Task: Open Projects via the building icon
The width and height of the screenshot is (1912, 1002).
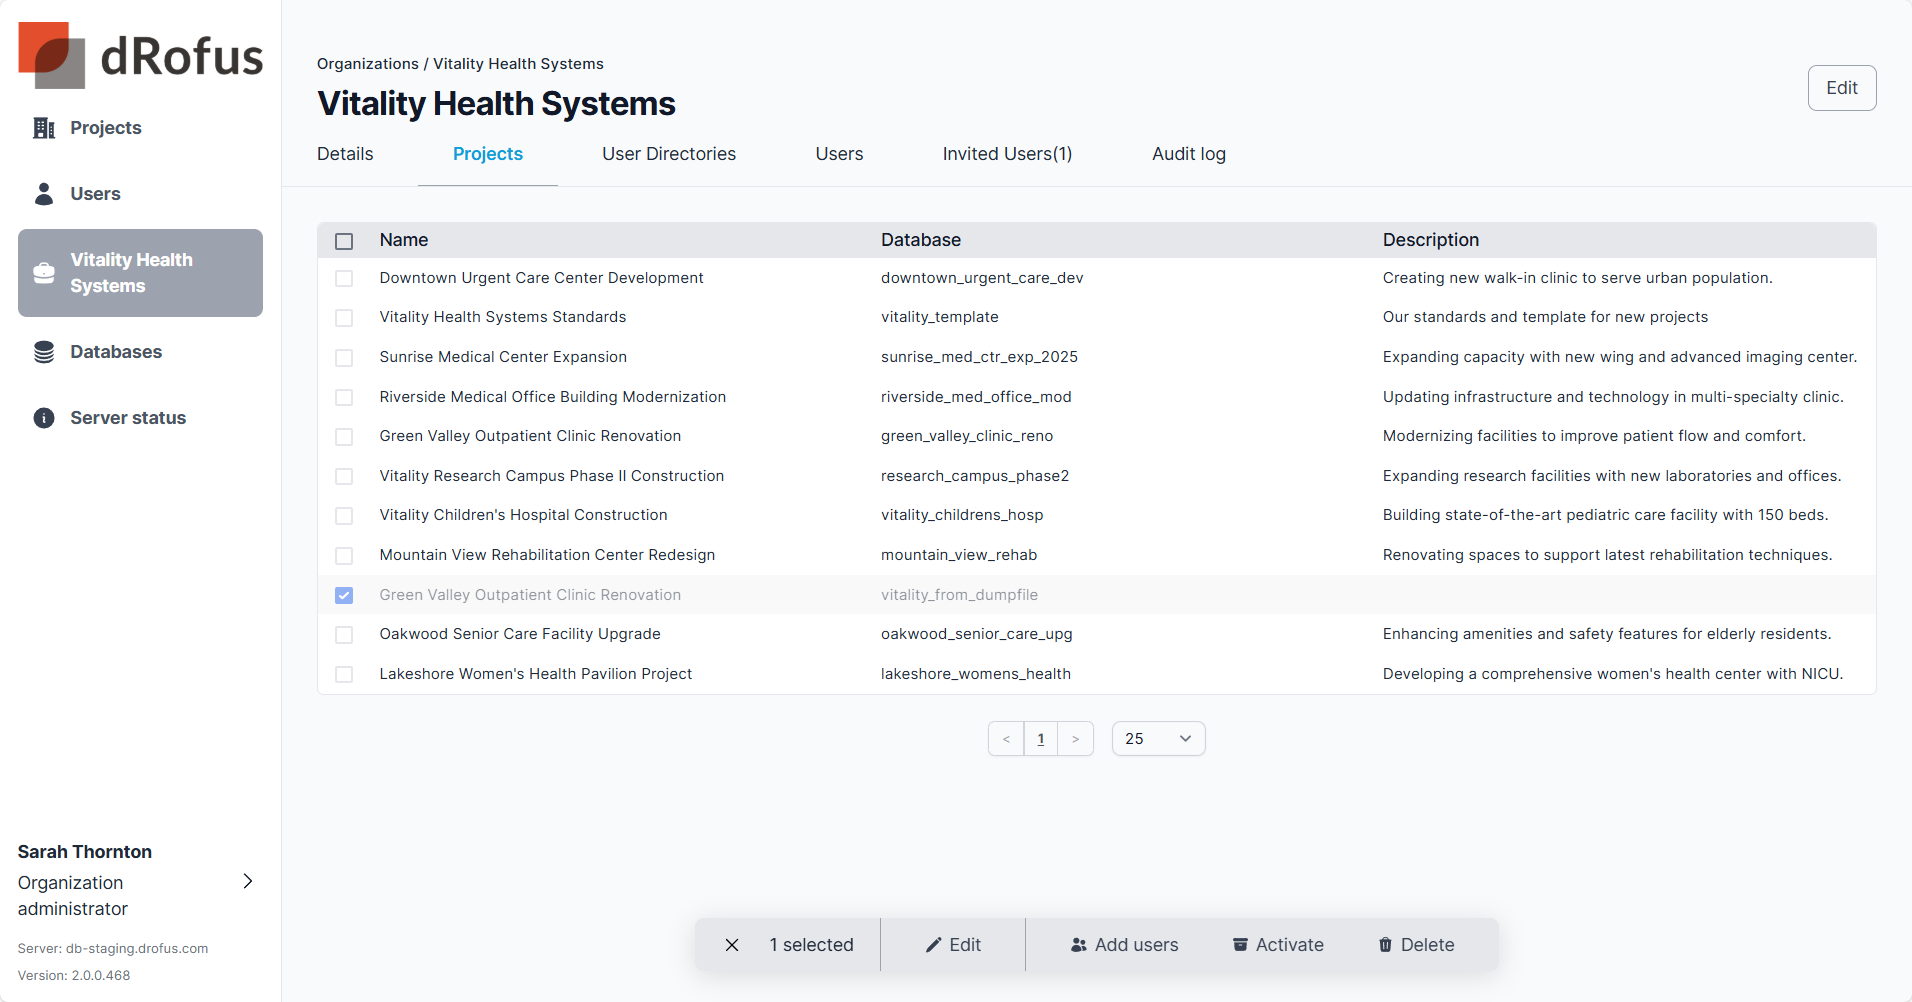Action: click(x=44, y=128)
